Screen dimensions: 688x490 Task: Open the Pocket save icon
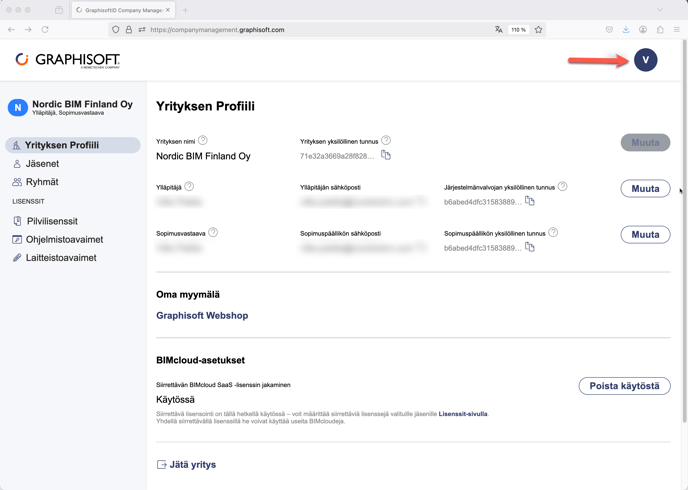tap(609, 29)
